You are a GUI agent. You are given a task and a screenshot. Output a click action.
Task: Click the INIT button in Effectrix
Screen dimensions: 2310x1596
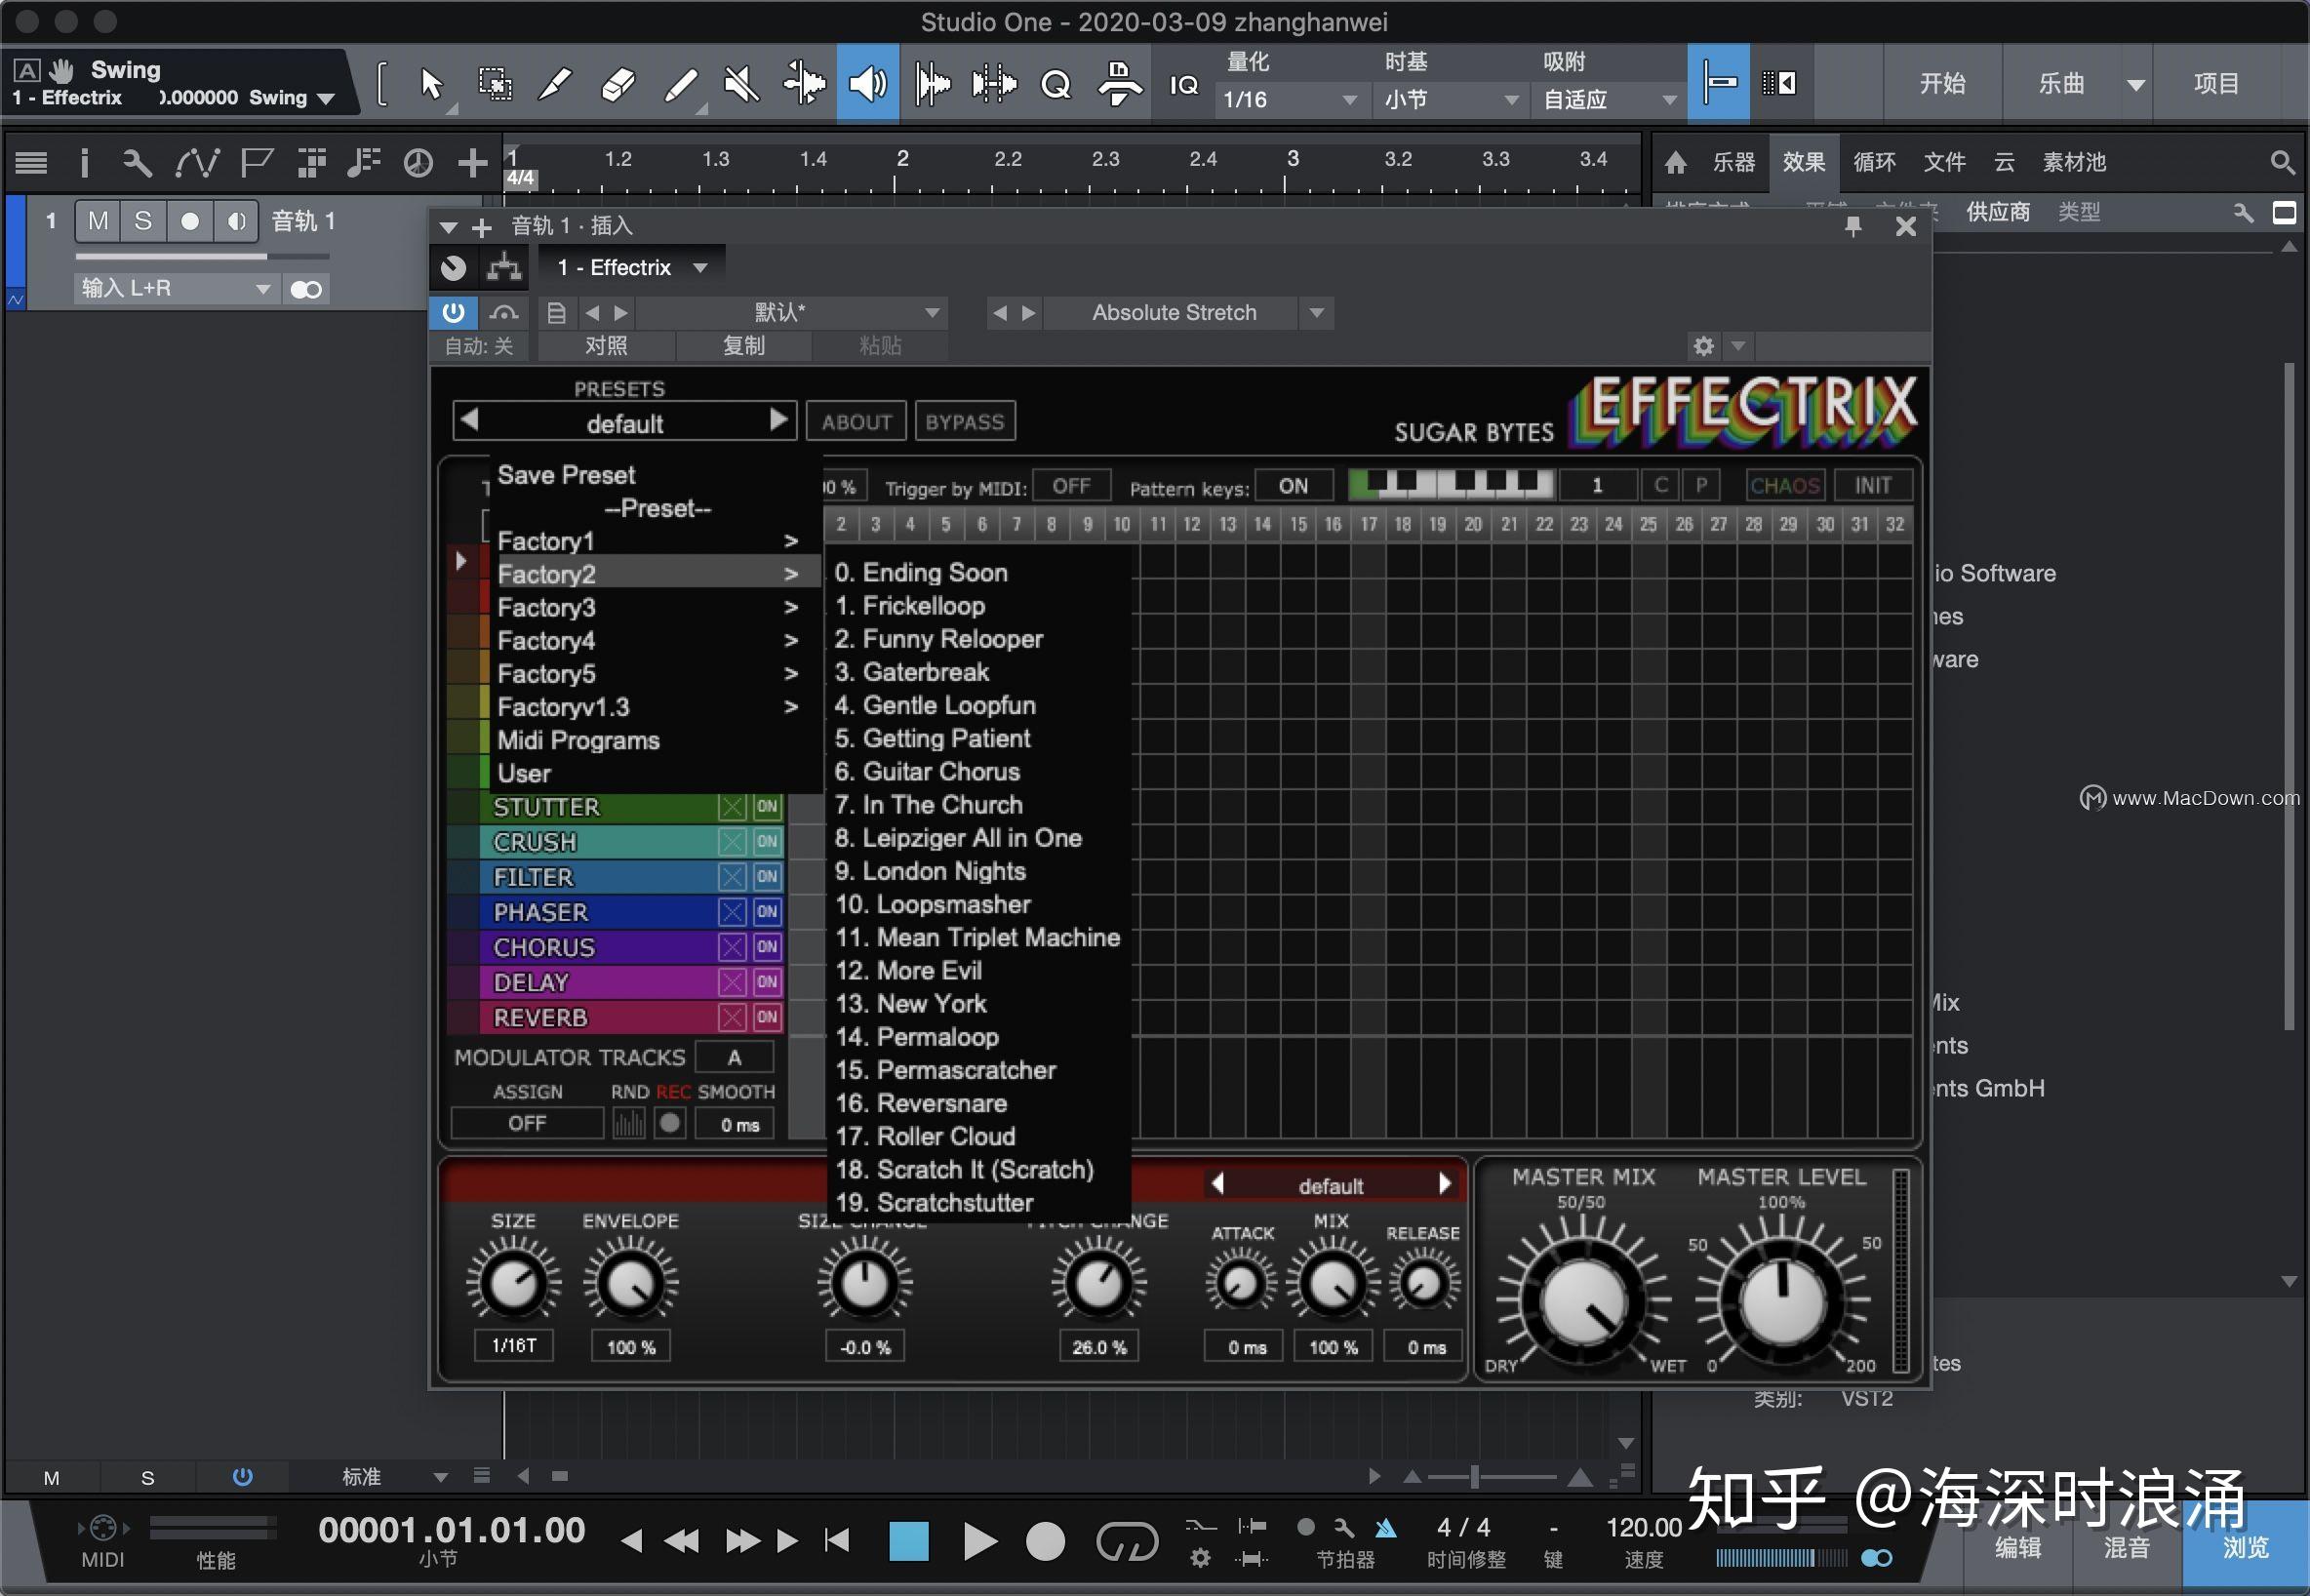(1872, 484)
